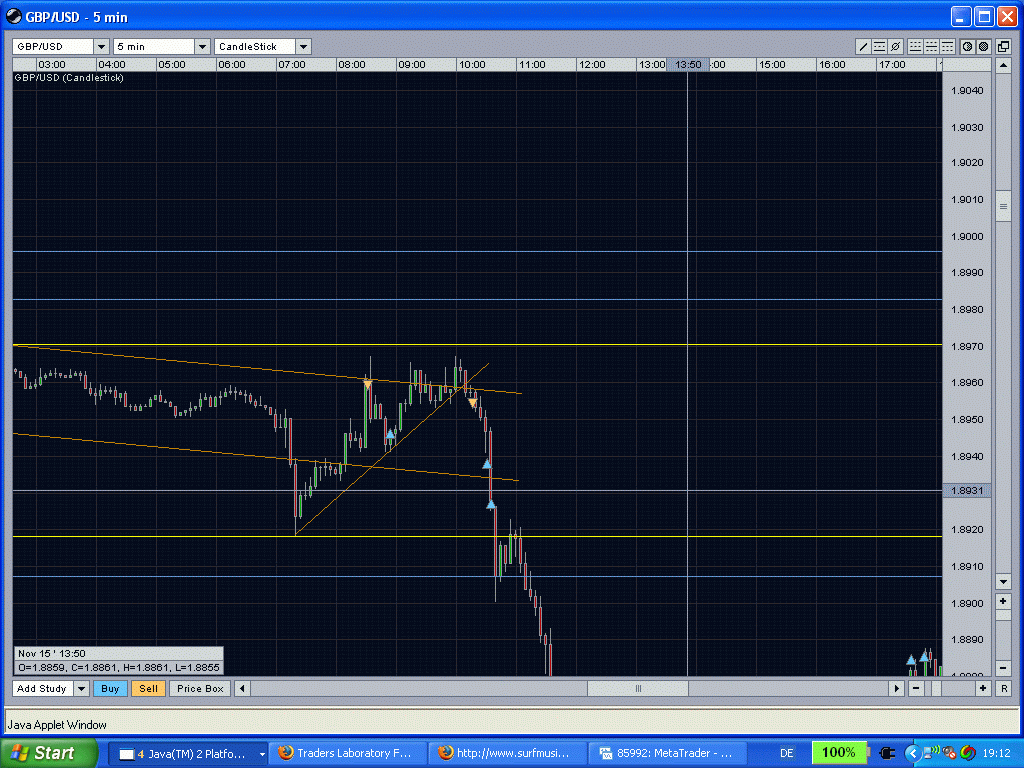This screenshot has width=1024, height=768.
Task: Click the O=1.8859 OHLC values line
Action: [119, 668]
